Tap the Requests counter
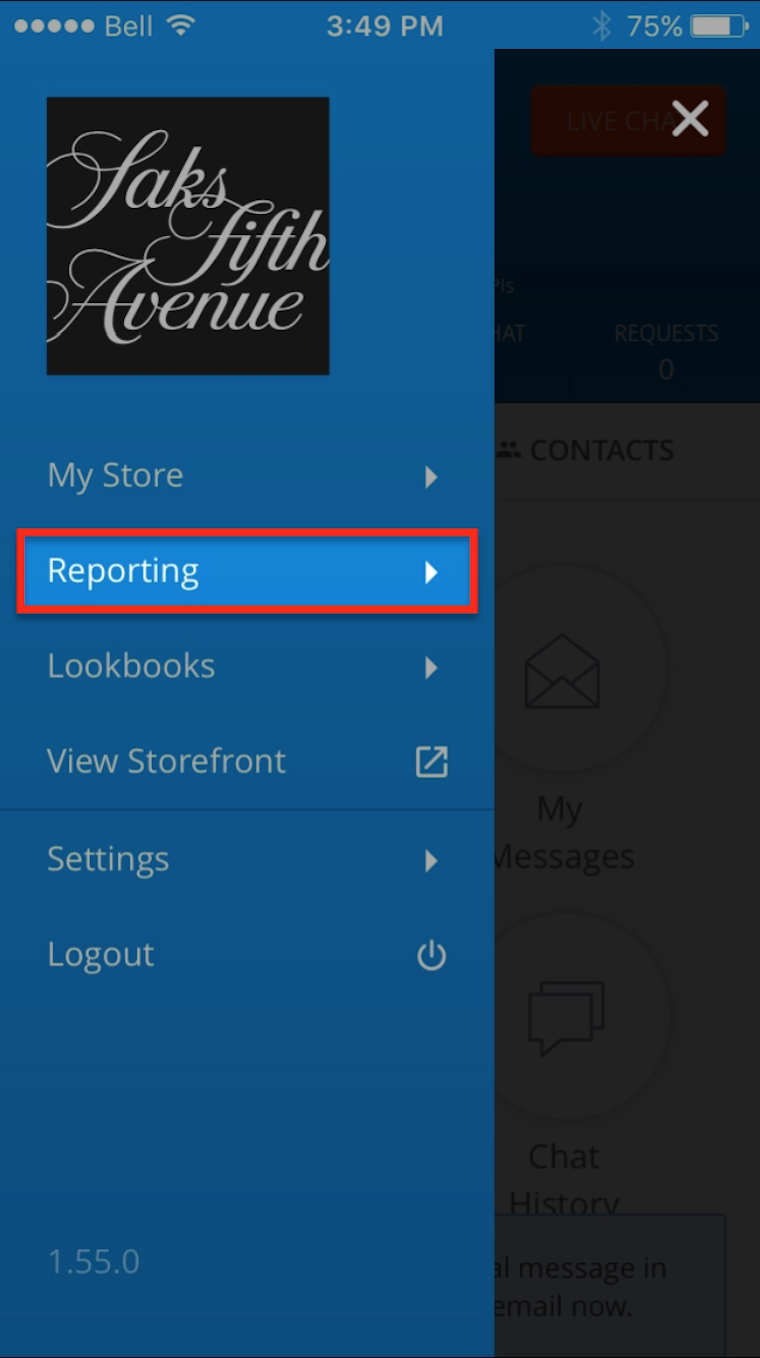This screenshot has width=760, height=1358. coord(666,350)
